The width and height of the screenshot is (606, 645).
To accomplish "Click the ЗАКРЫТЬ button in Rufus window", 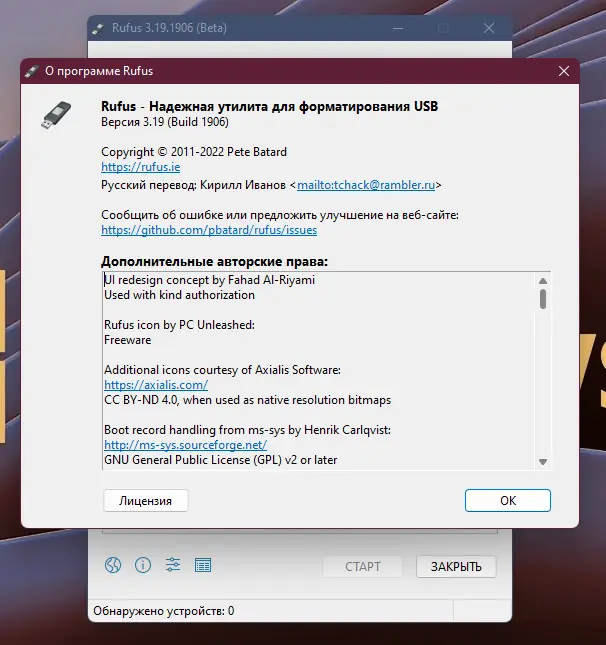I will 456,567.
